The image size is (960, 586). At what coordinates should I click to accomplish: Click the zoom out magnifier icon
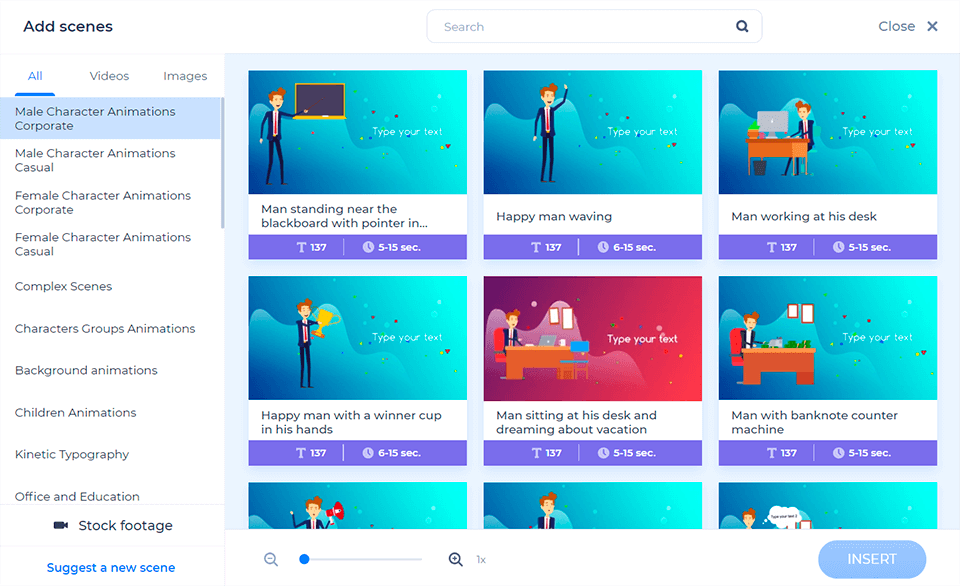(271, 560)
